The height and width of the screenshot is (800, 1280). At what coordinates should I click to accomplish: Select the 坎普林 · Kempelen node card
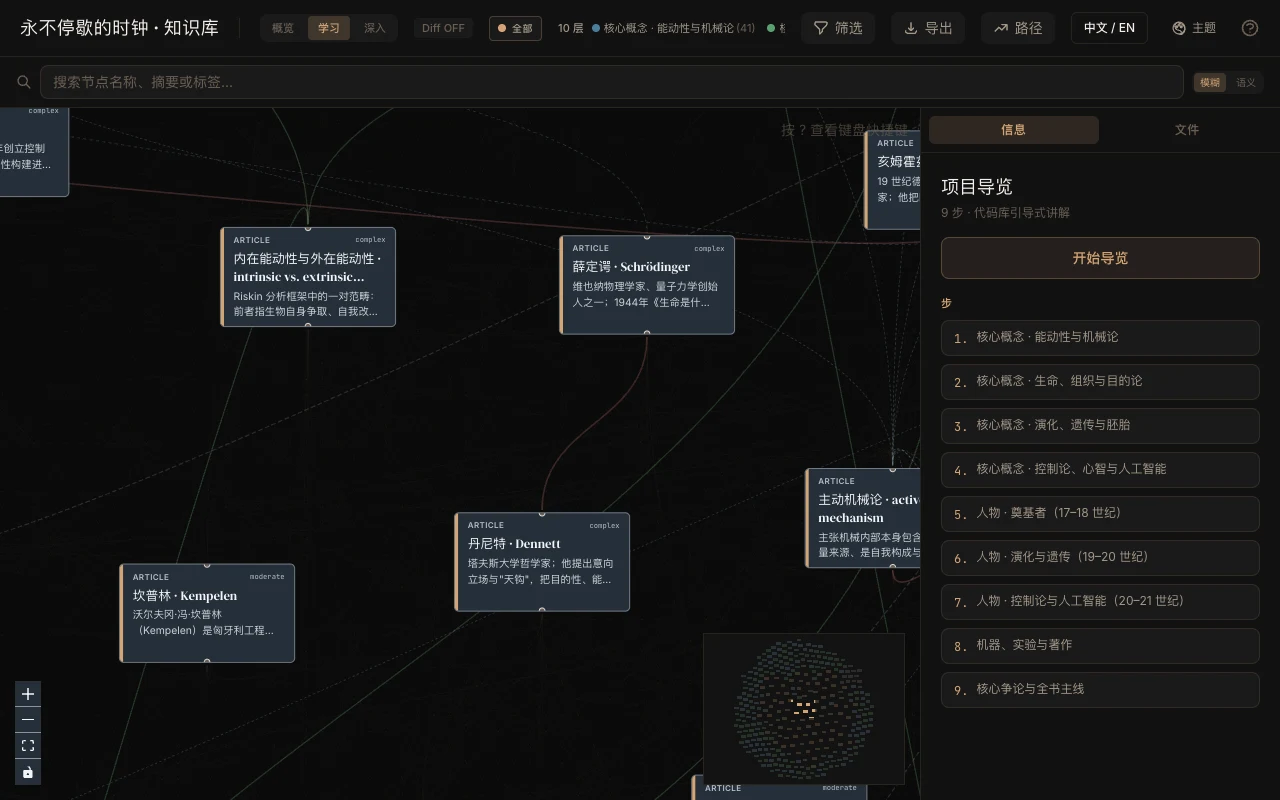[207, 613]
